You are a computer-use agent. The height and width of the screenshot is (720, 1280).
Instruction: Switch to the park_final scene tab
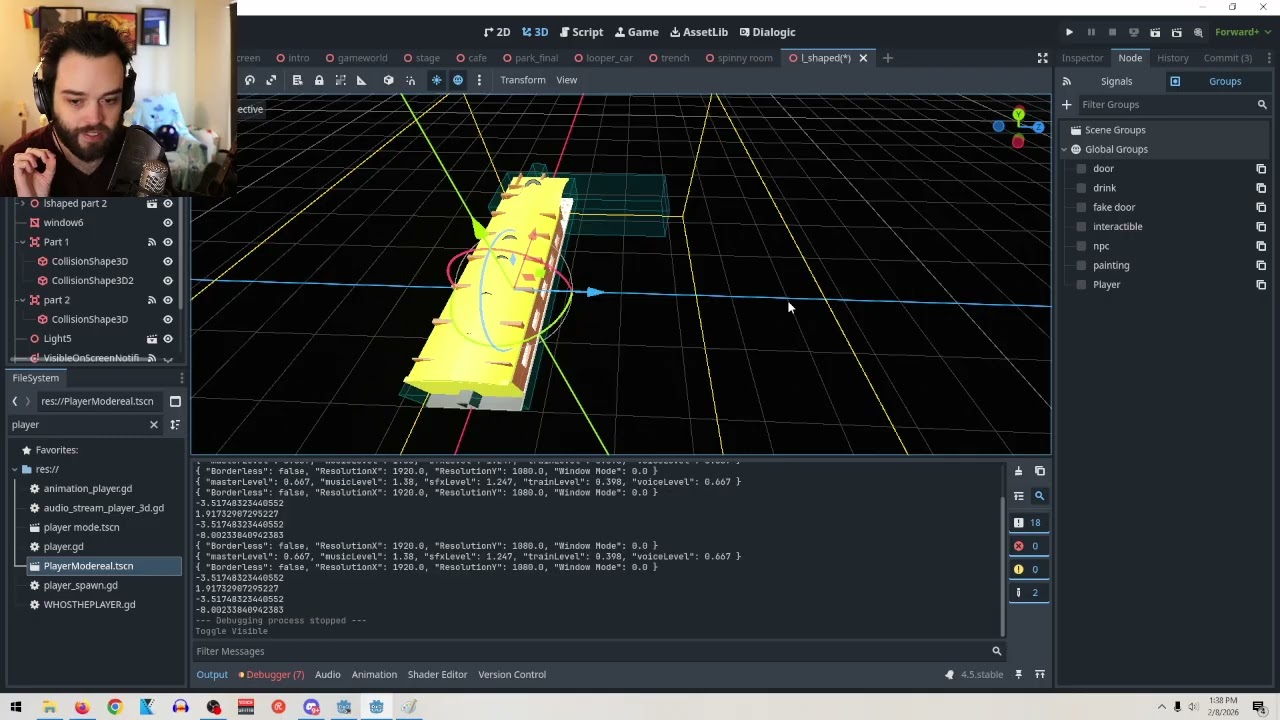click(530, 58)
